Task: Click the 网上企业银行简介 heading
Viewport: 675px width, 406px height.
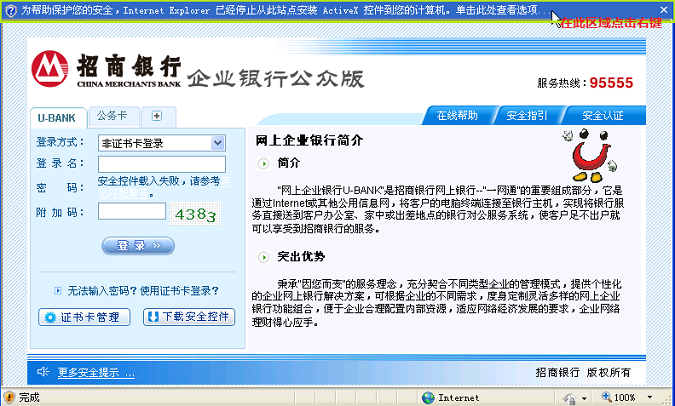Action: pyautogui.click(x=310, y=140)
